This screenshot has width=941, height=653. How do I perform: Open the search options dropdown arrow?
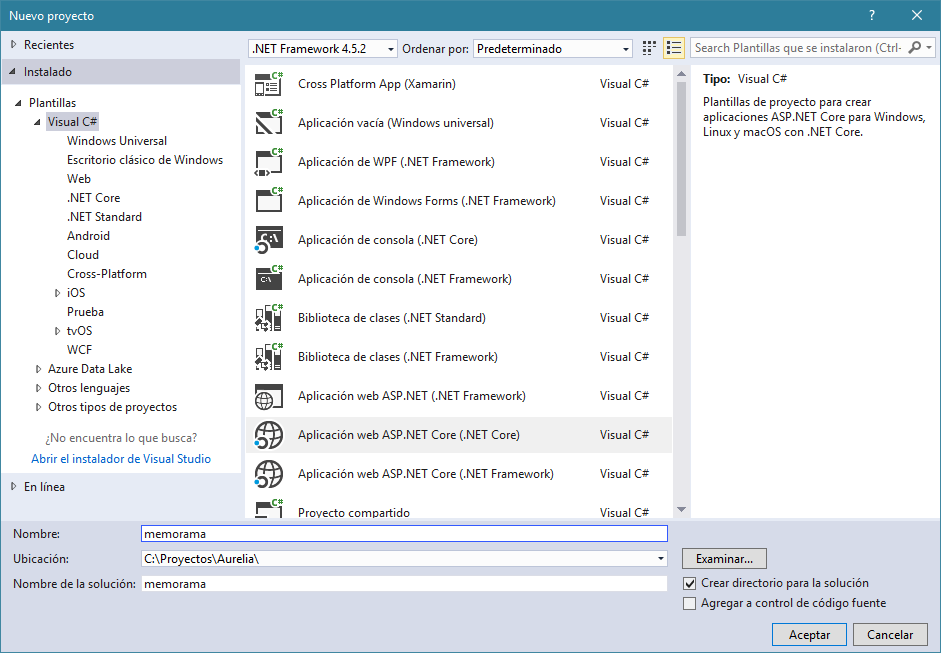coord(929,47)
